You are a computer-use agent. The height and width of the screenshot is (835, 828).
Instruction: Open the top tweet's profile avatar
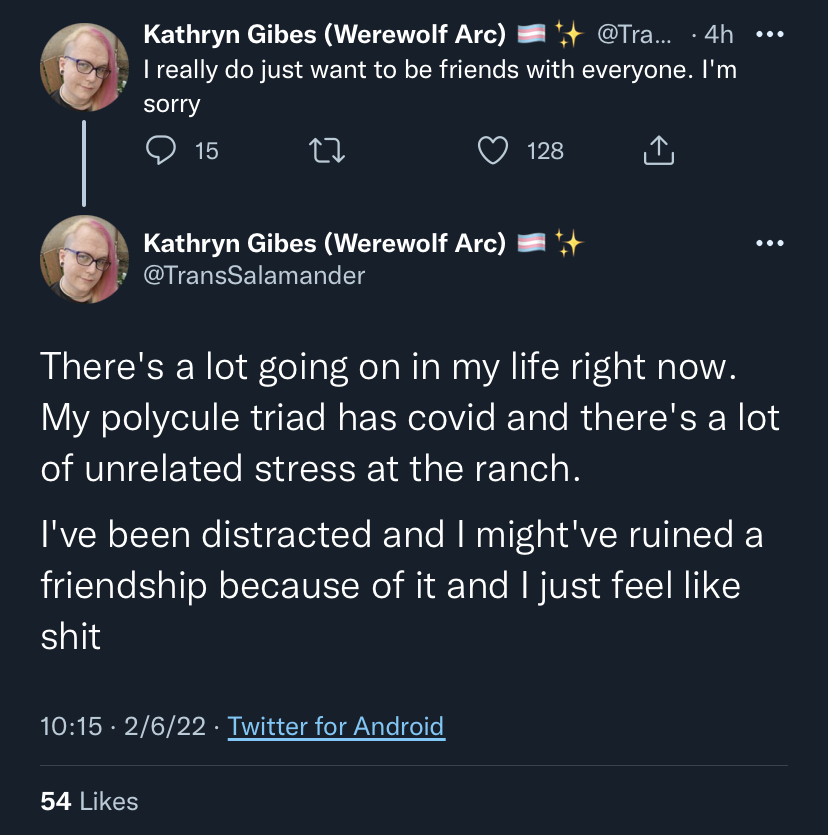tap(84, 67)
